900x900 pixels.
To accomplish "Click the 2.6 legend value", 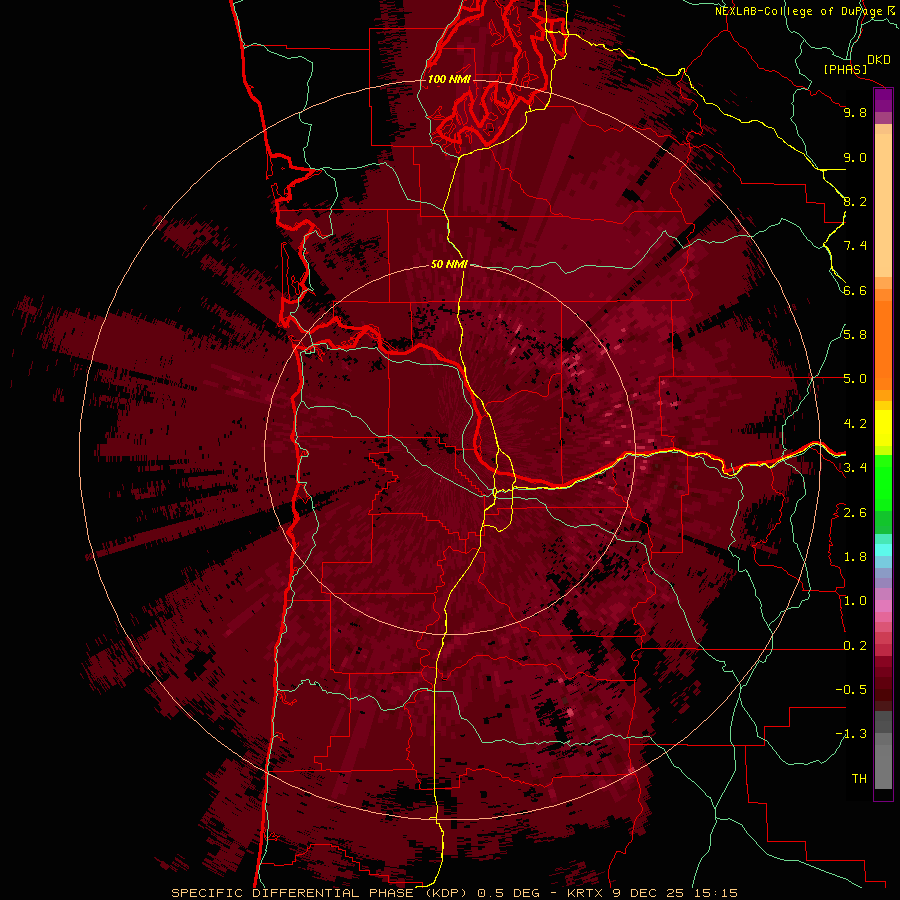I will click(855, 513).
